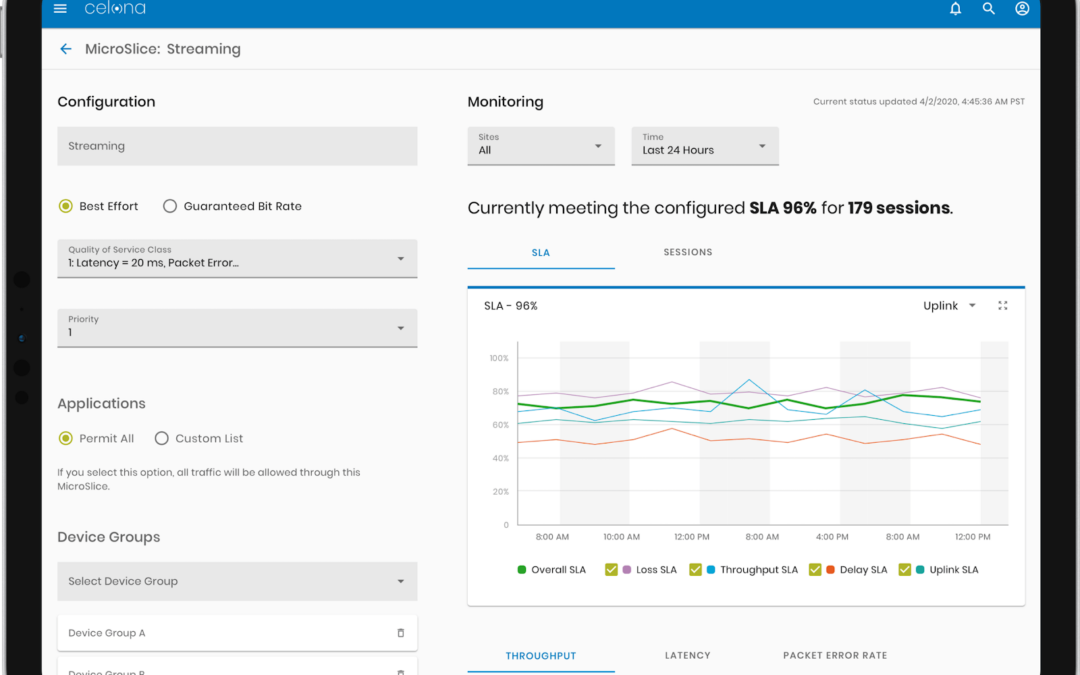
Task: Click the purple Loss SLA legend dot
Action: [627, 570]
